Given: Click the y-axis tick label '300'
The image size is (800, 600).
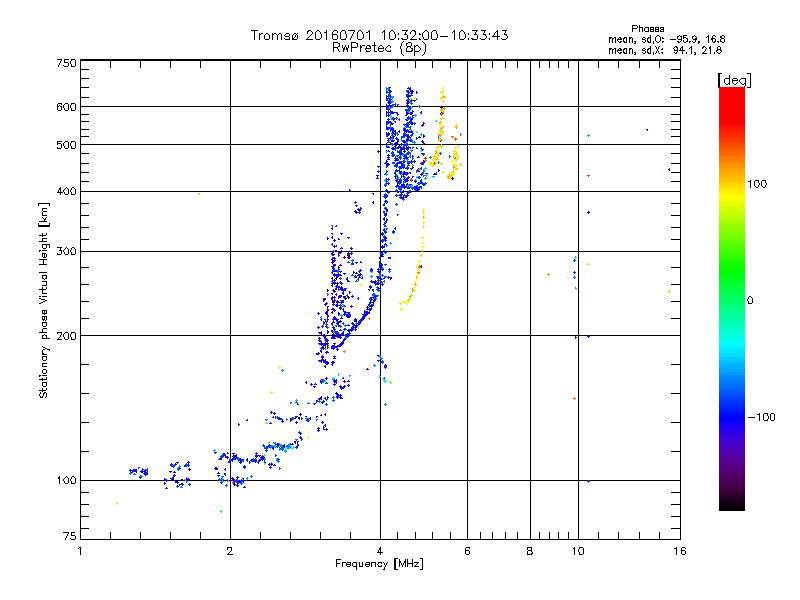Looking at the screenshot, I should pos(66,251).
